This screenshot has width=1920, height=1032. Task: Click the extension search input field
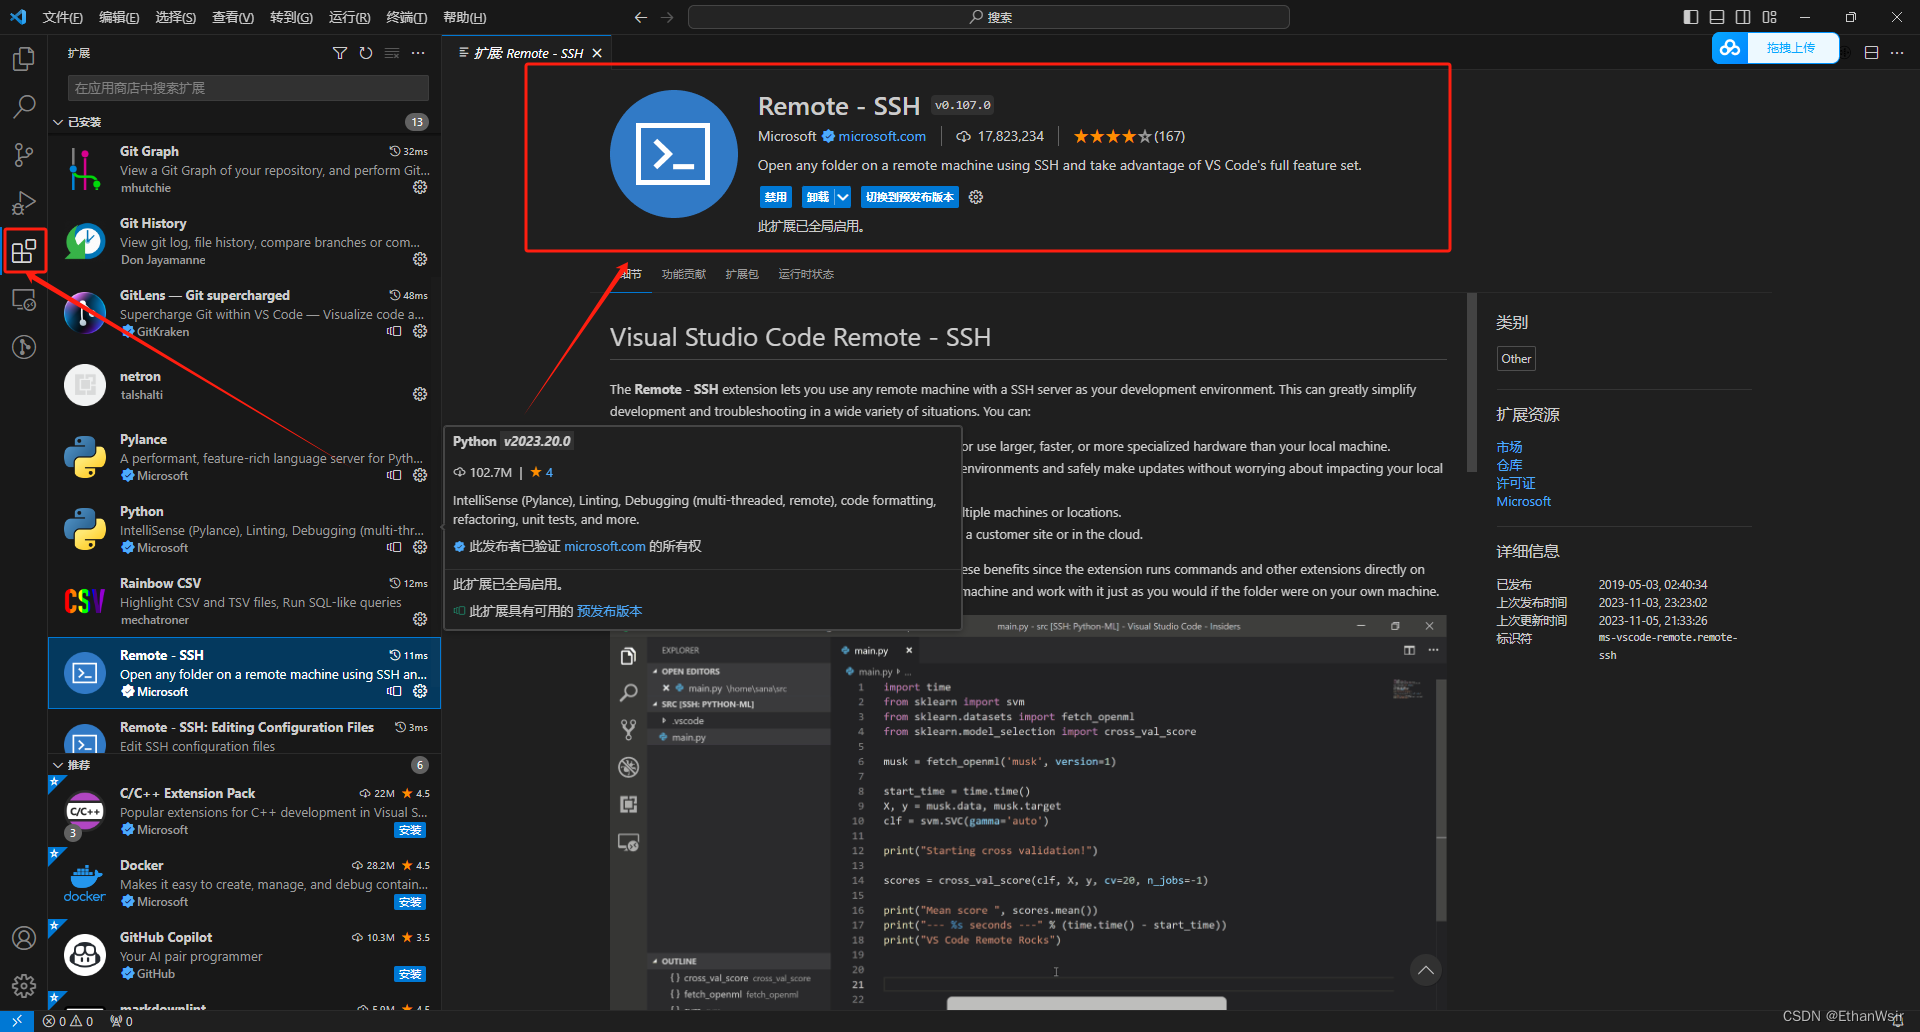point(248,88)
